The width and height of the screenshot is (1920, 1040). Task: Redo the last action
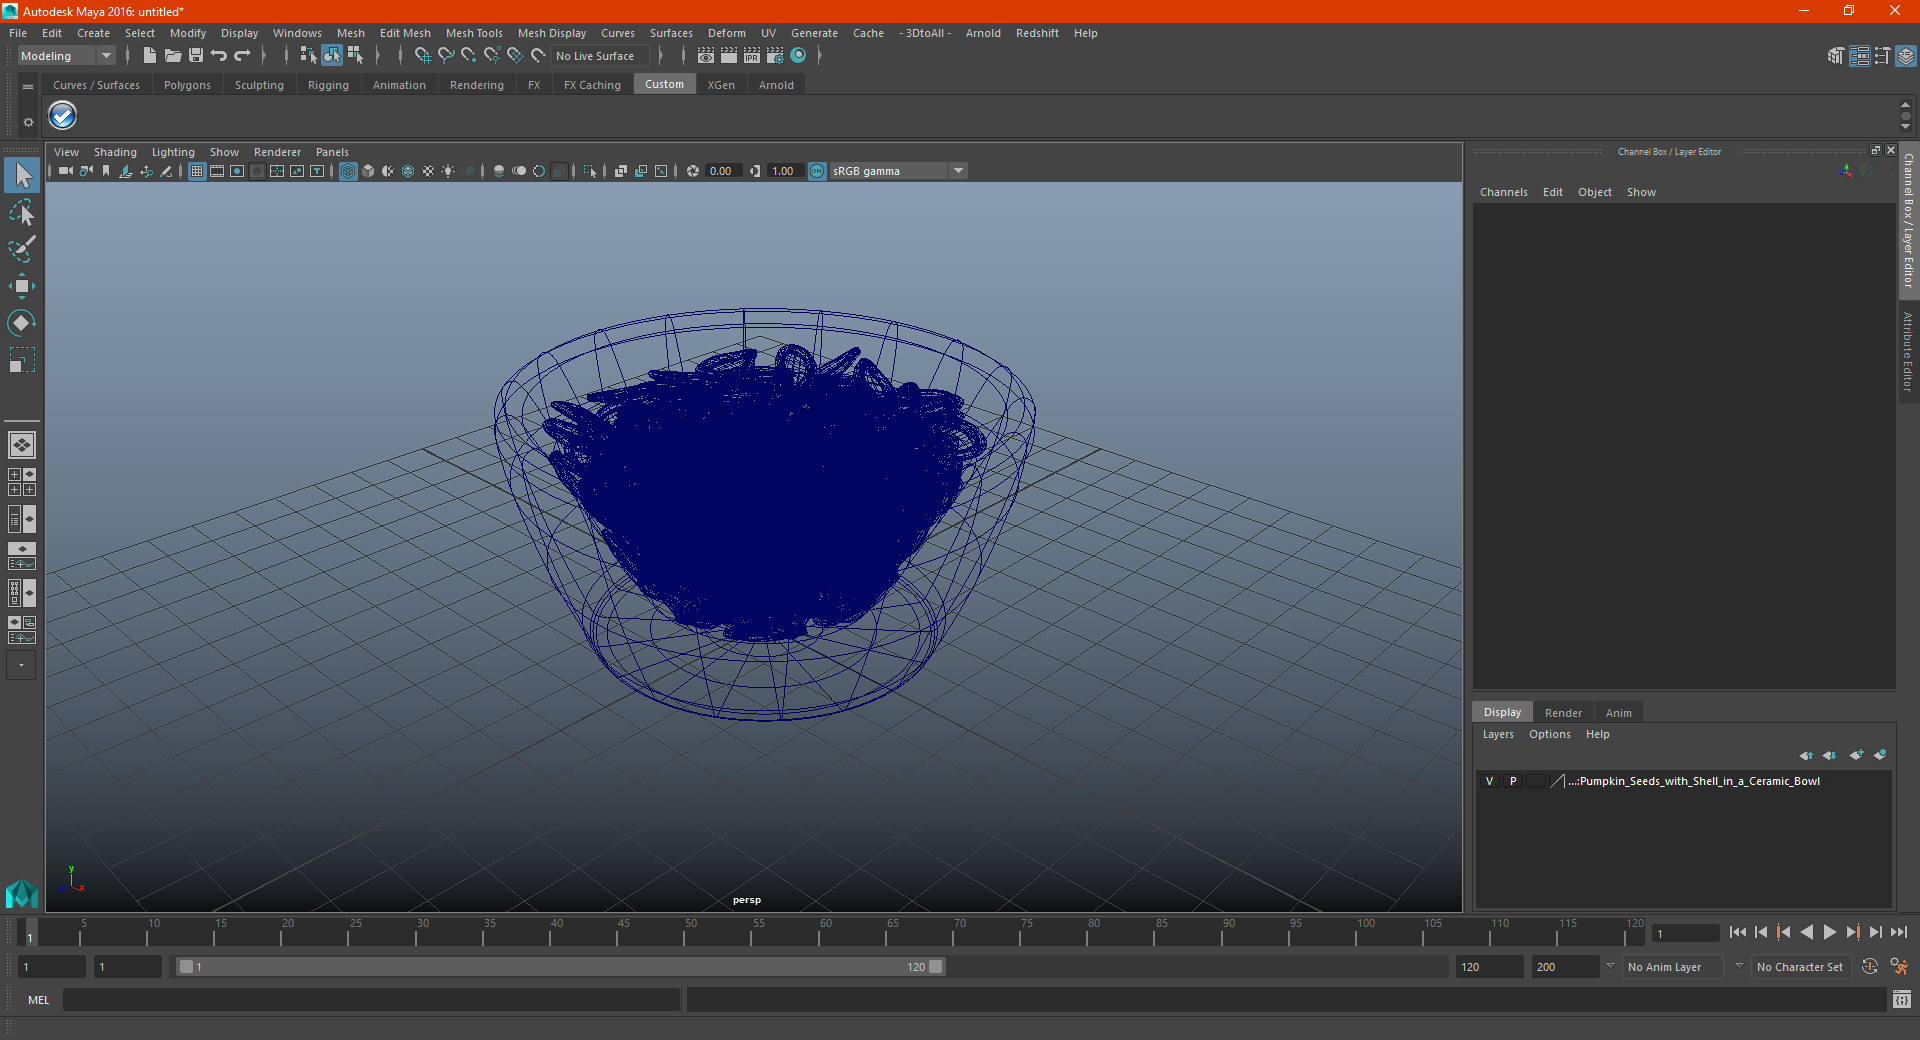coord(242,56)
